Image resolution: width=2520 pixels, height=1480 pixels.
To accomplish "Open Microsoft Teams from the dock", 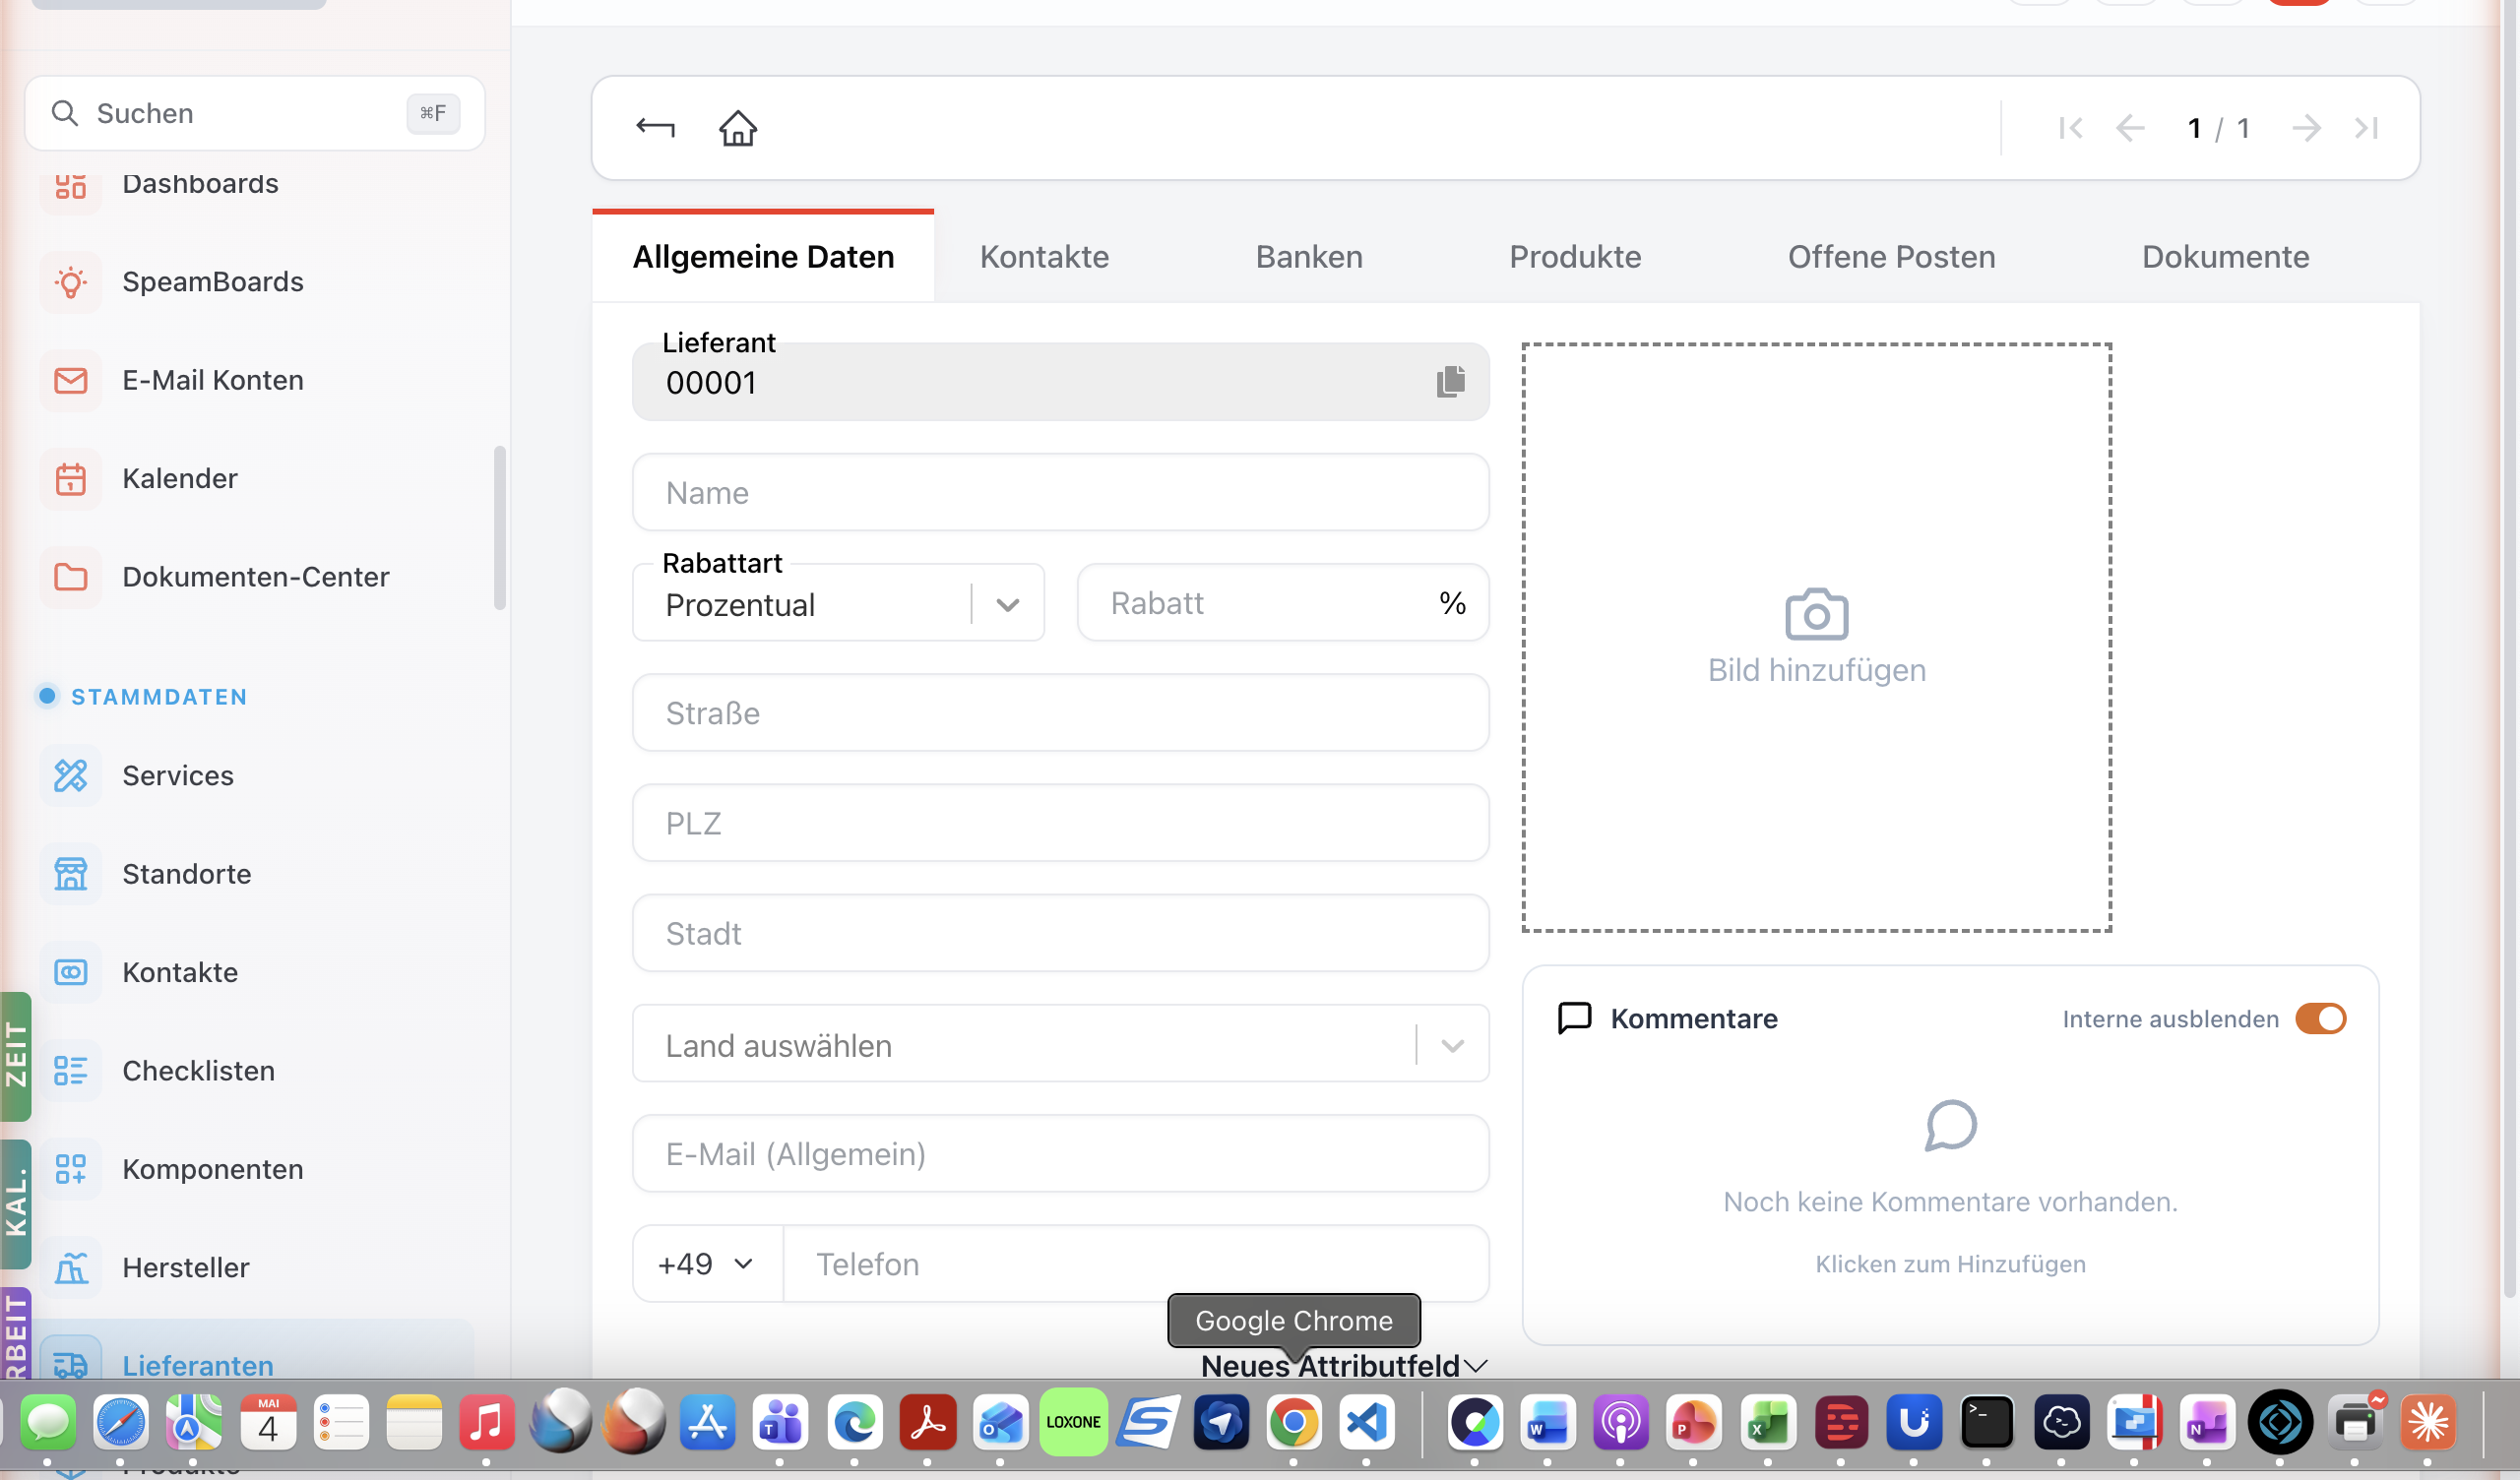I will tap(781, 1422).
